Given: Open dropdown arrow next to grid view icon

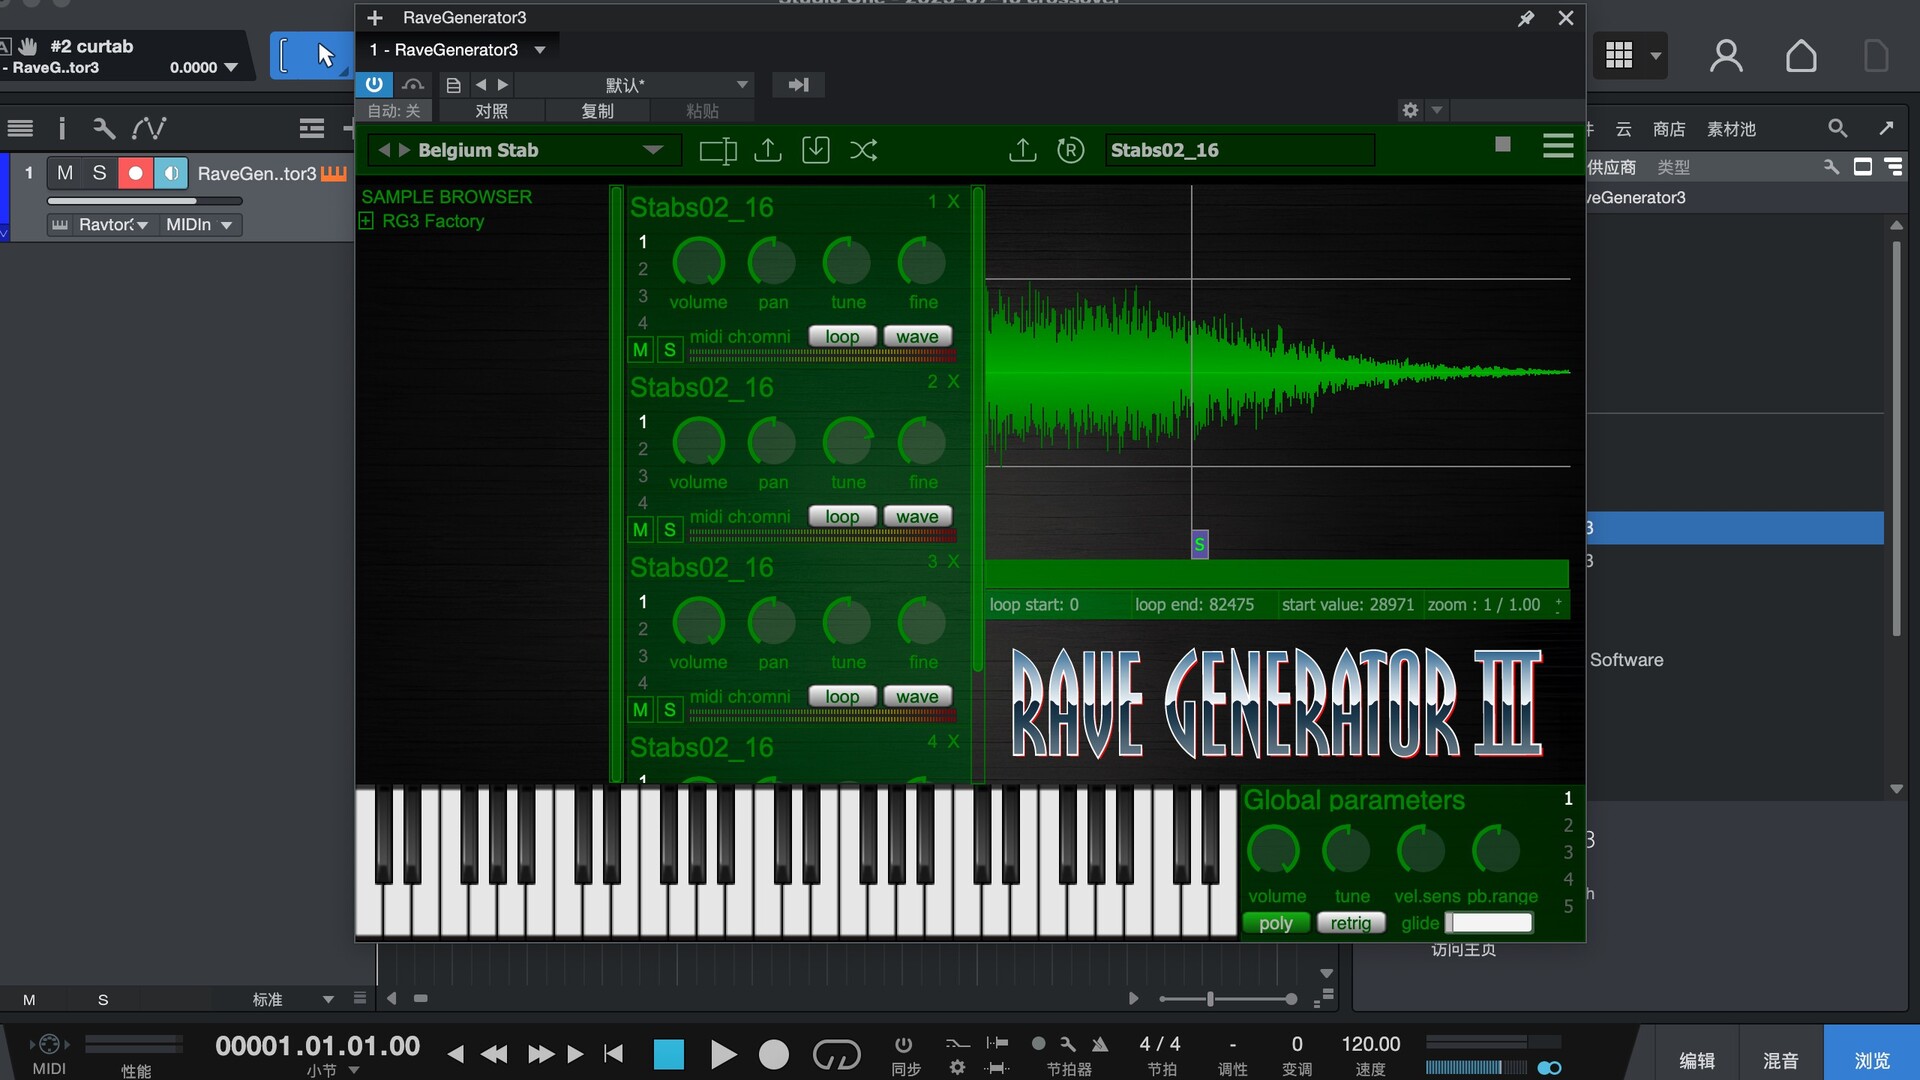Looking at the screenshot, I should (1656, 56).
